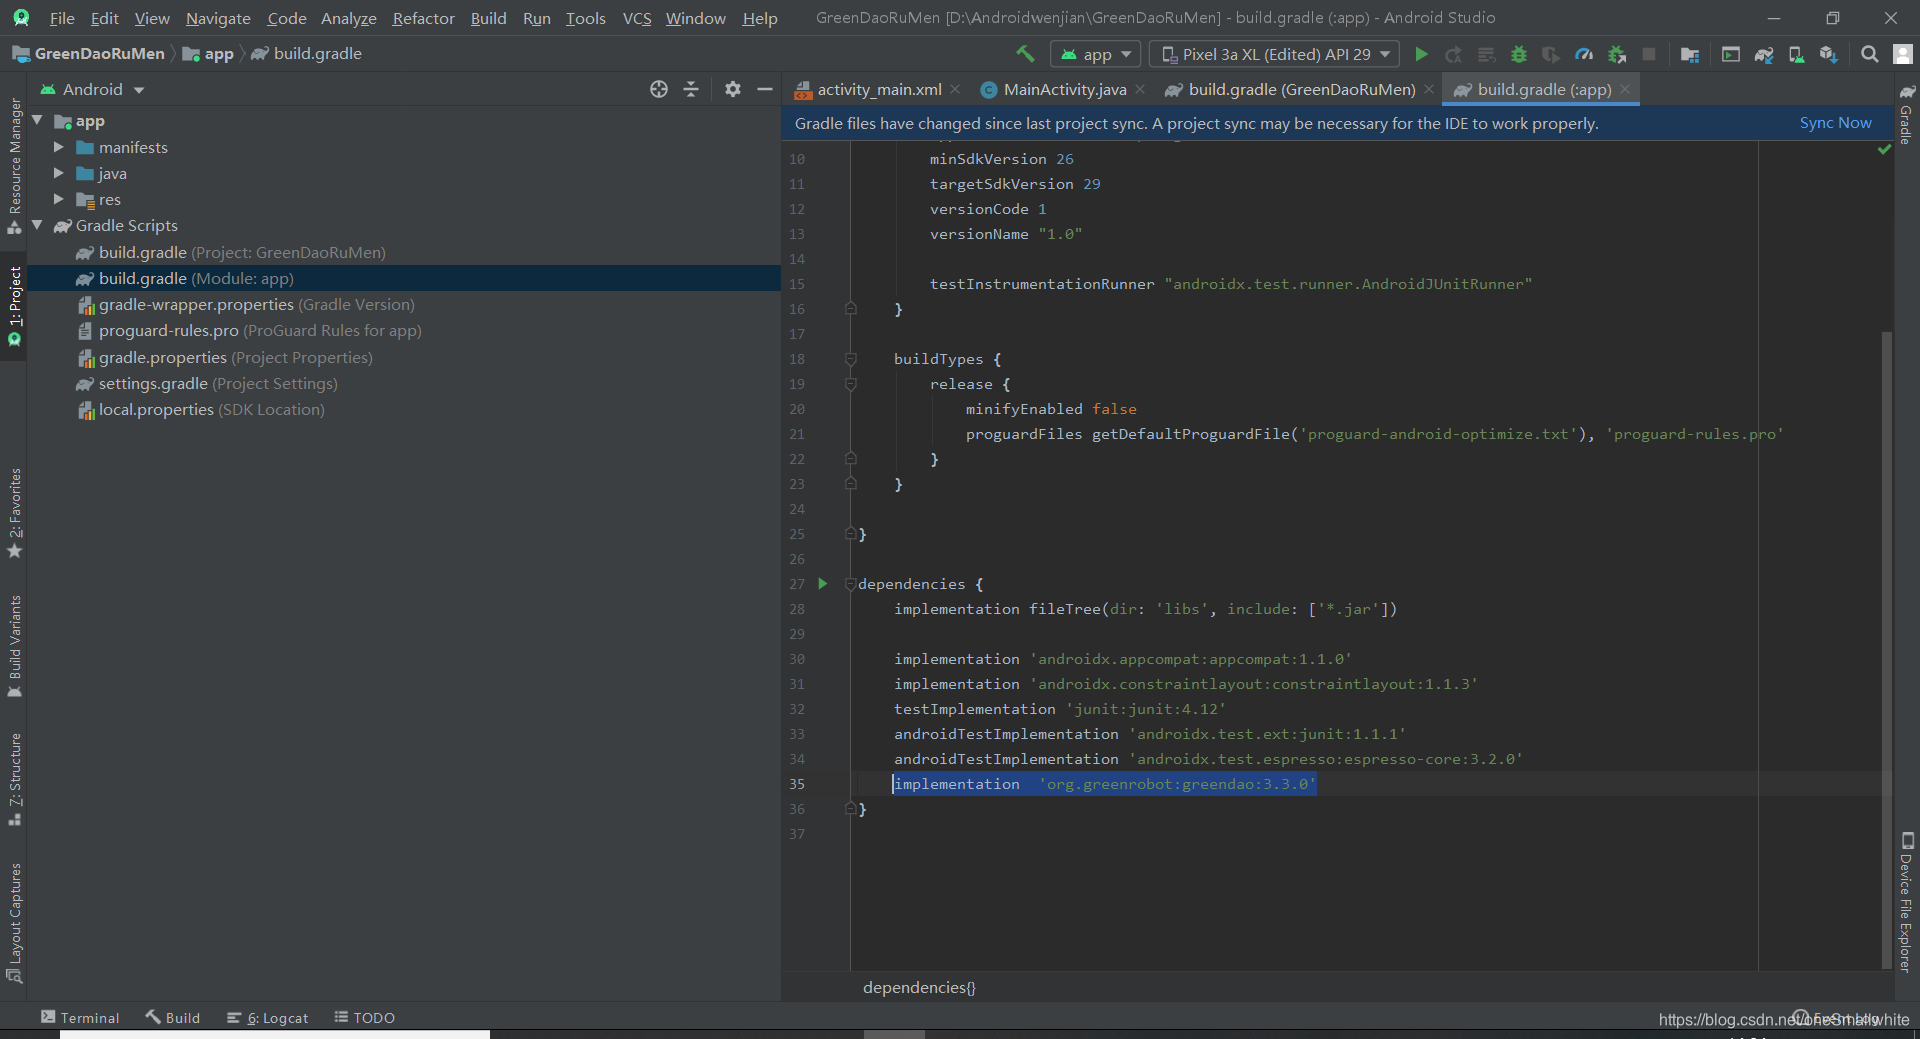
Task: Toggle the 2: Favorites side panel
Action: [14, 513]
